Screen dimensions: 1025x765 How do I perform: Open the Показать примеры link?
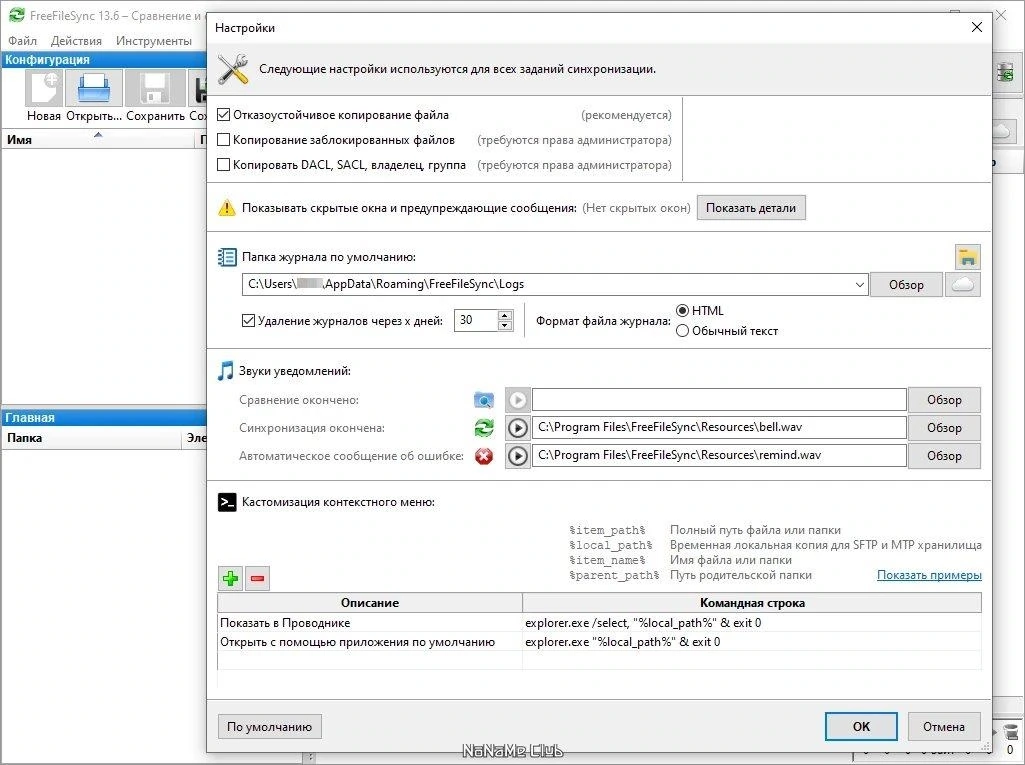coord(929,575)
